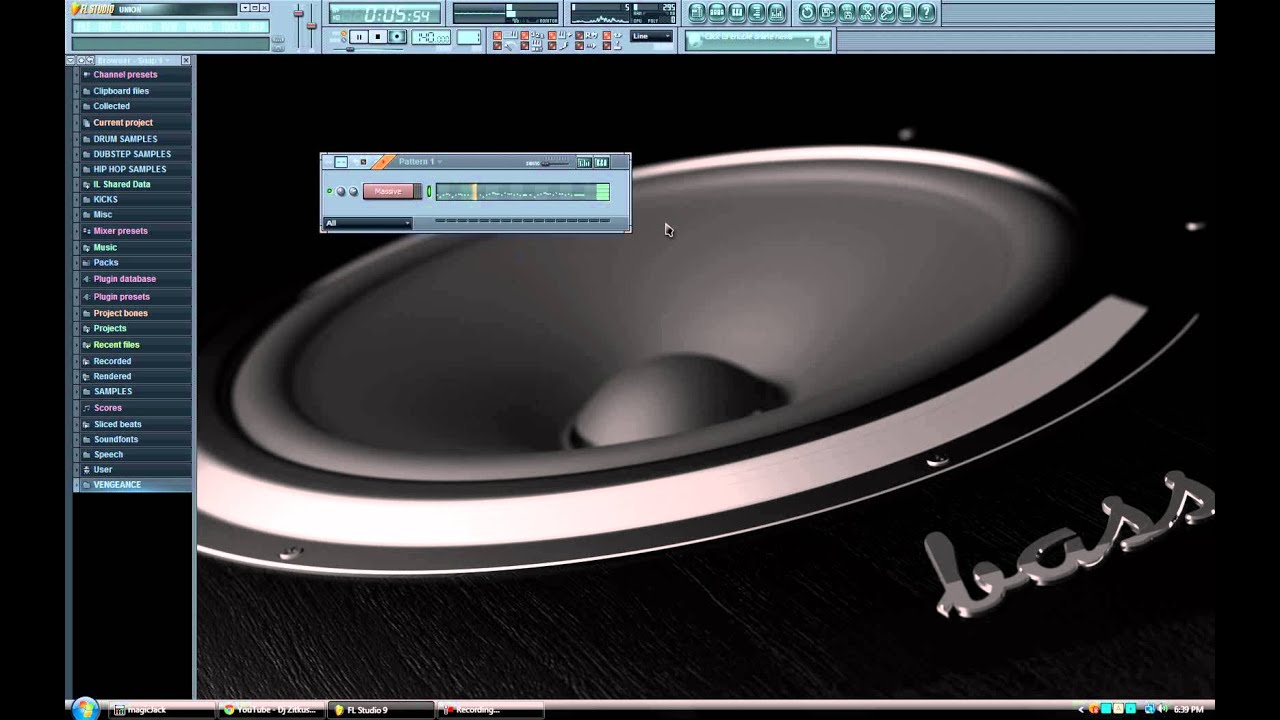Adjust the swing slider in step sequencer
This screenshot has width=1280, height=720.
point(556,163)
